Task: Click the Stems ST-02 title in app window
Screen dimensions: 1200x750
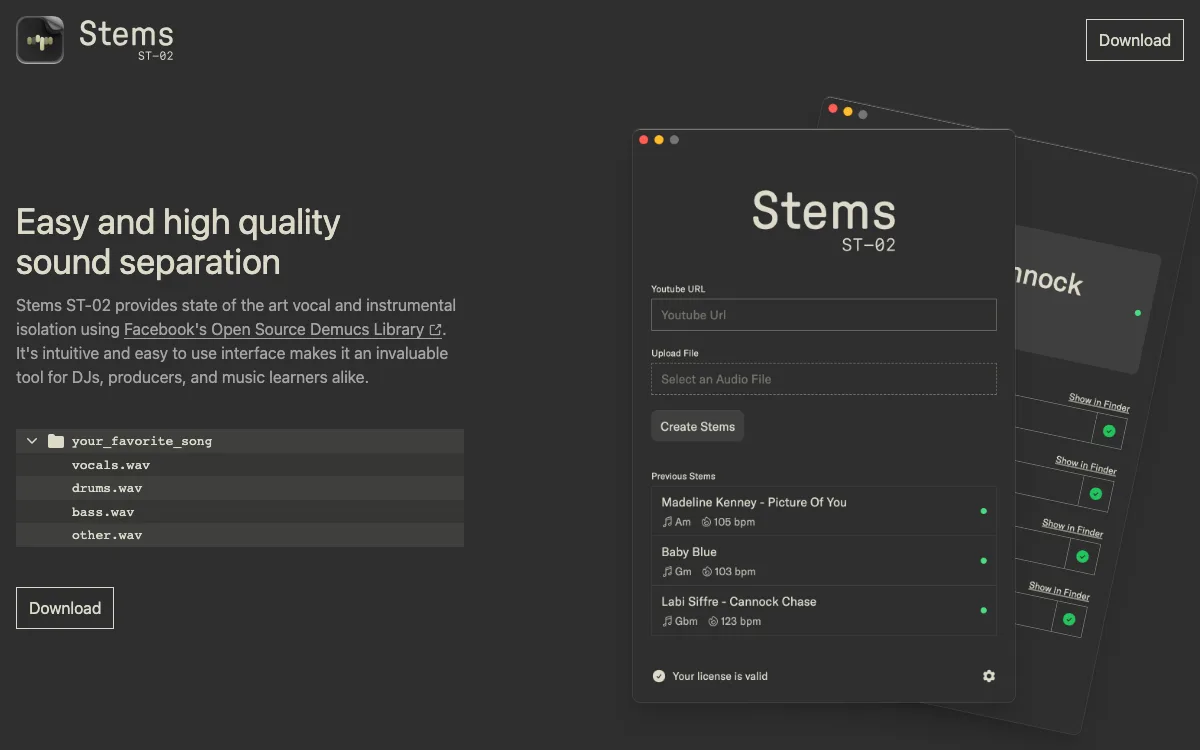Action: pos(824,221)
